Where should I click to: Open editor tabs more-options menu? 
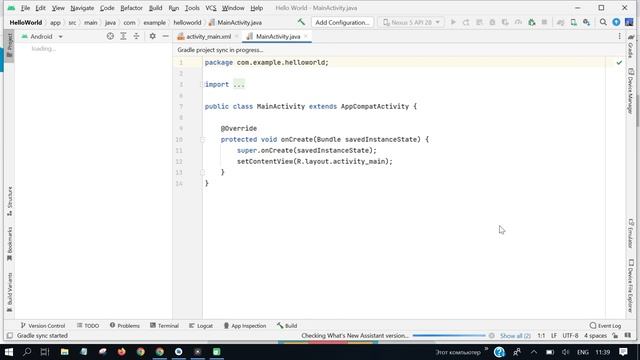(x=619, y=36)
